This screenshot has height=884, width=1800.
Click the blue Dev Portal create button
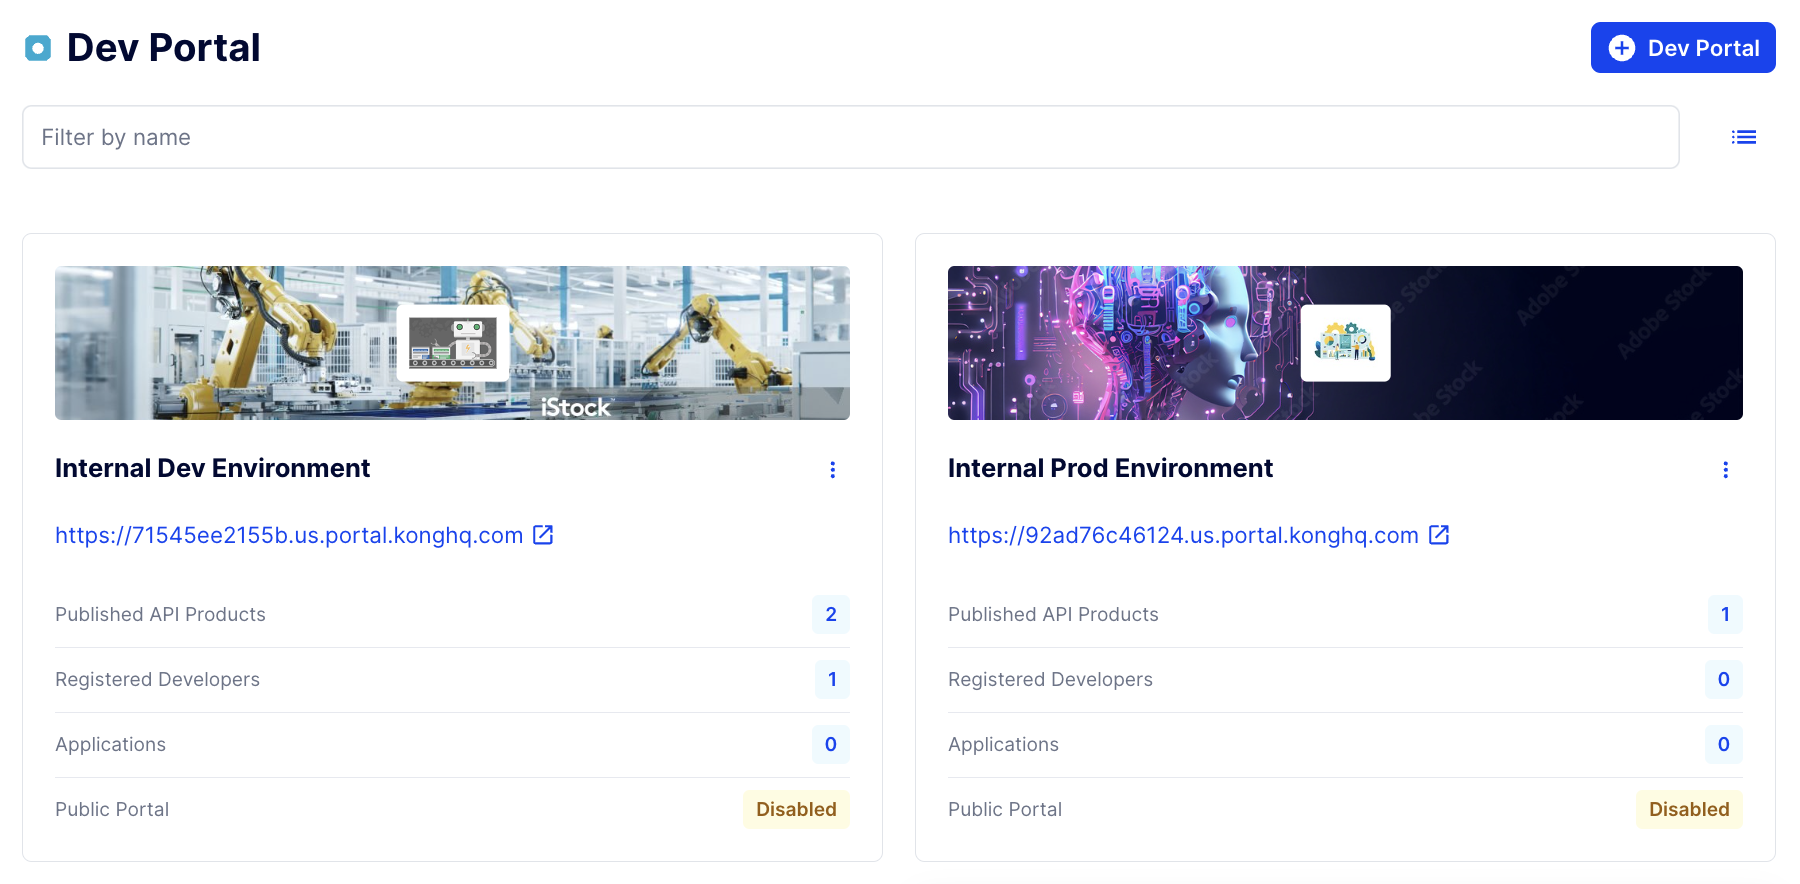1683,48
